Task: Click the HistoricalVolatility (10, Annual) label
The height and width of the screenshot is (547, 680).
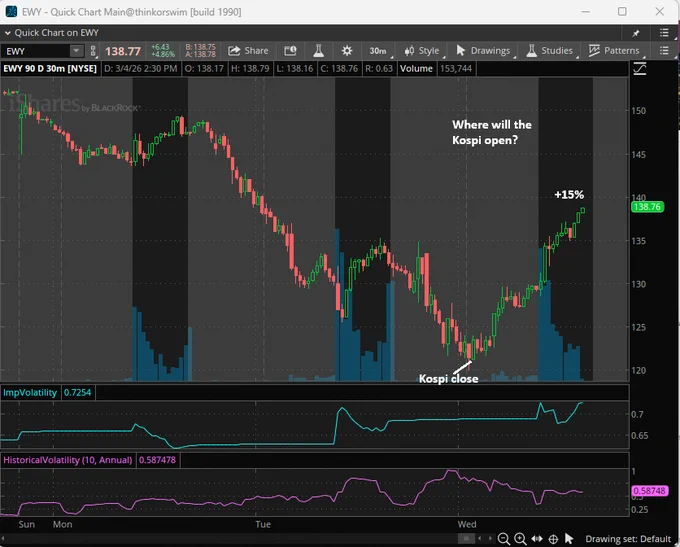Action: [x=68, y=460]
